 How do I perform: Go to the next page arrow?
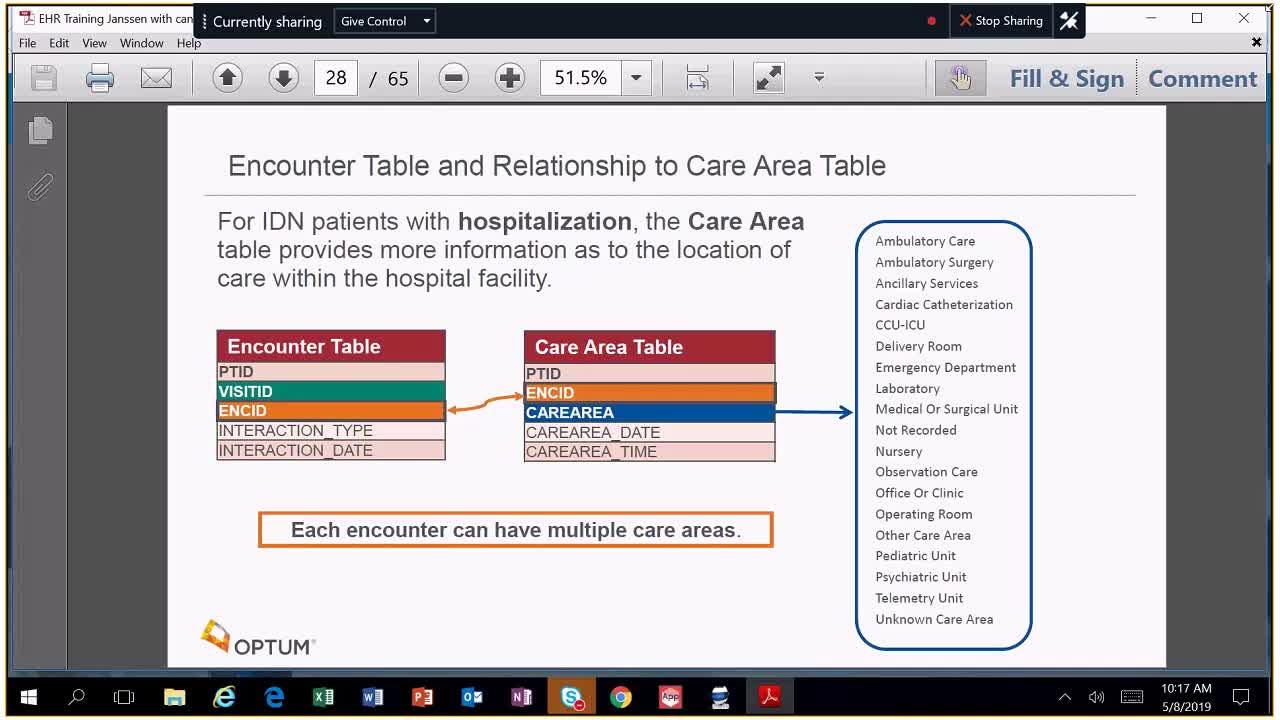coord(283,78)
